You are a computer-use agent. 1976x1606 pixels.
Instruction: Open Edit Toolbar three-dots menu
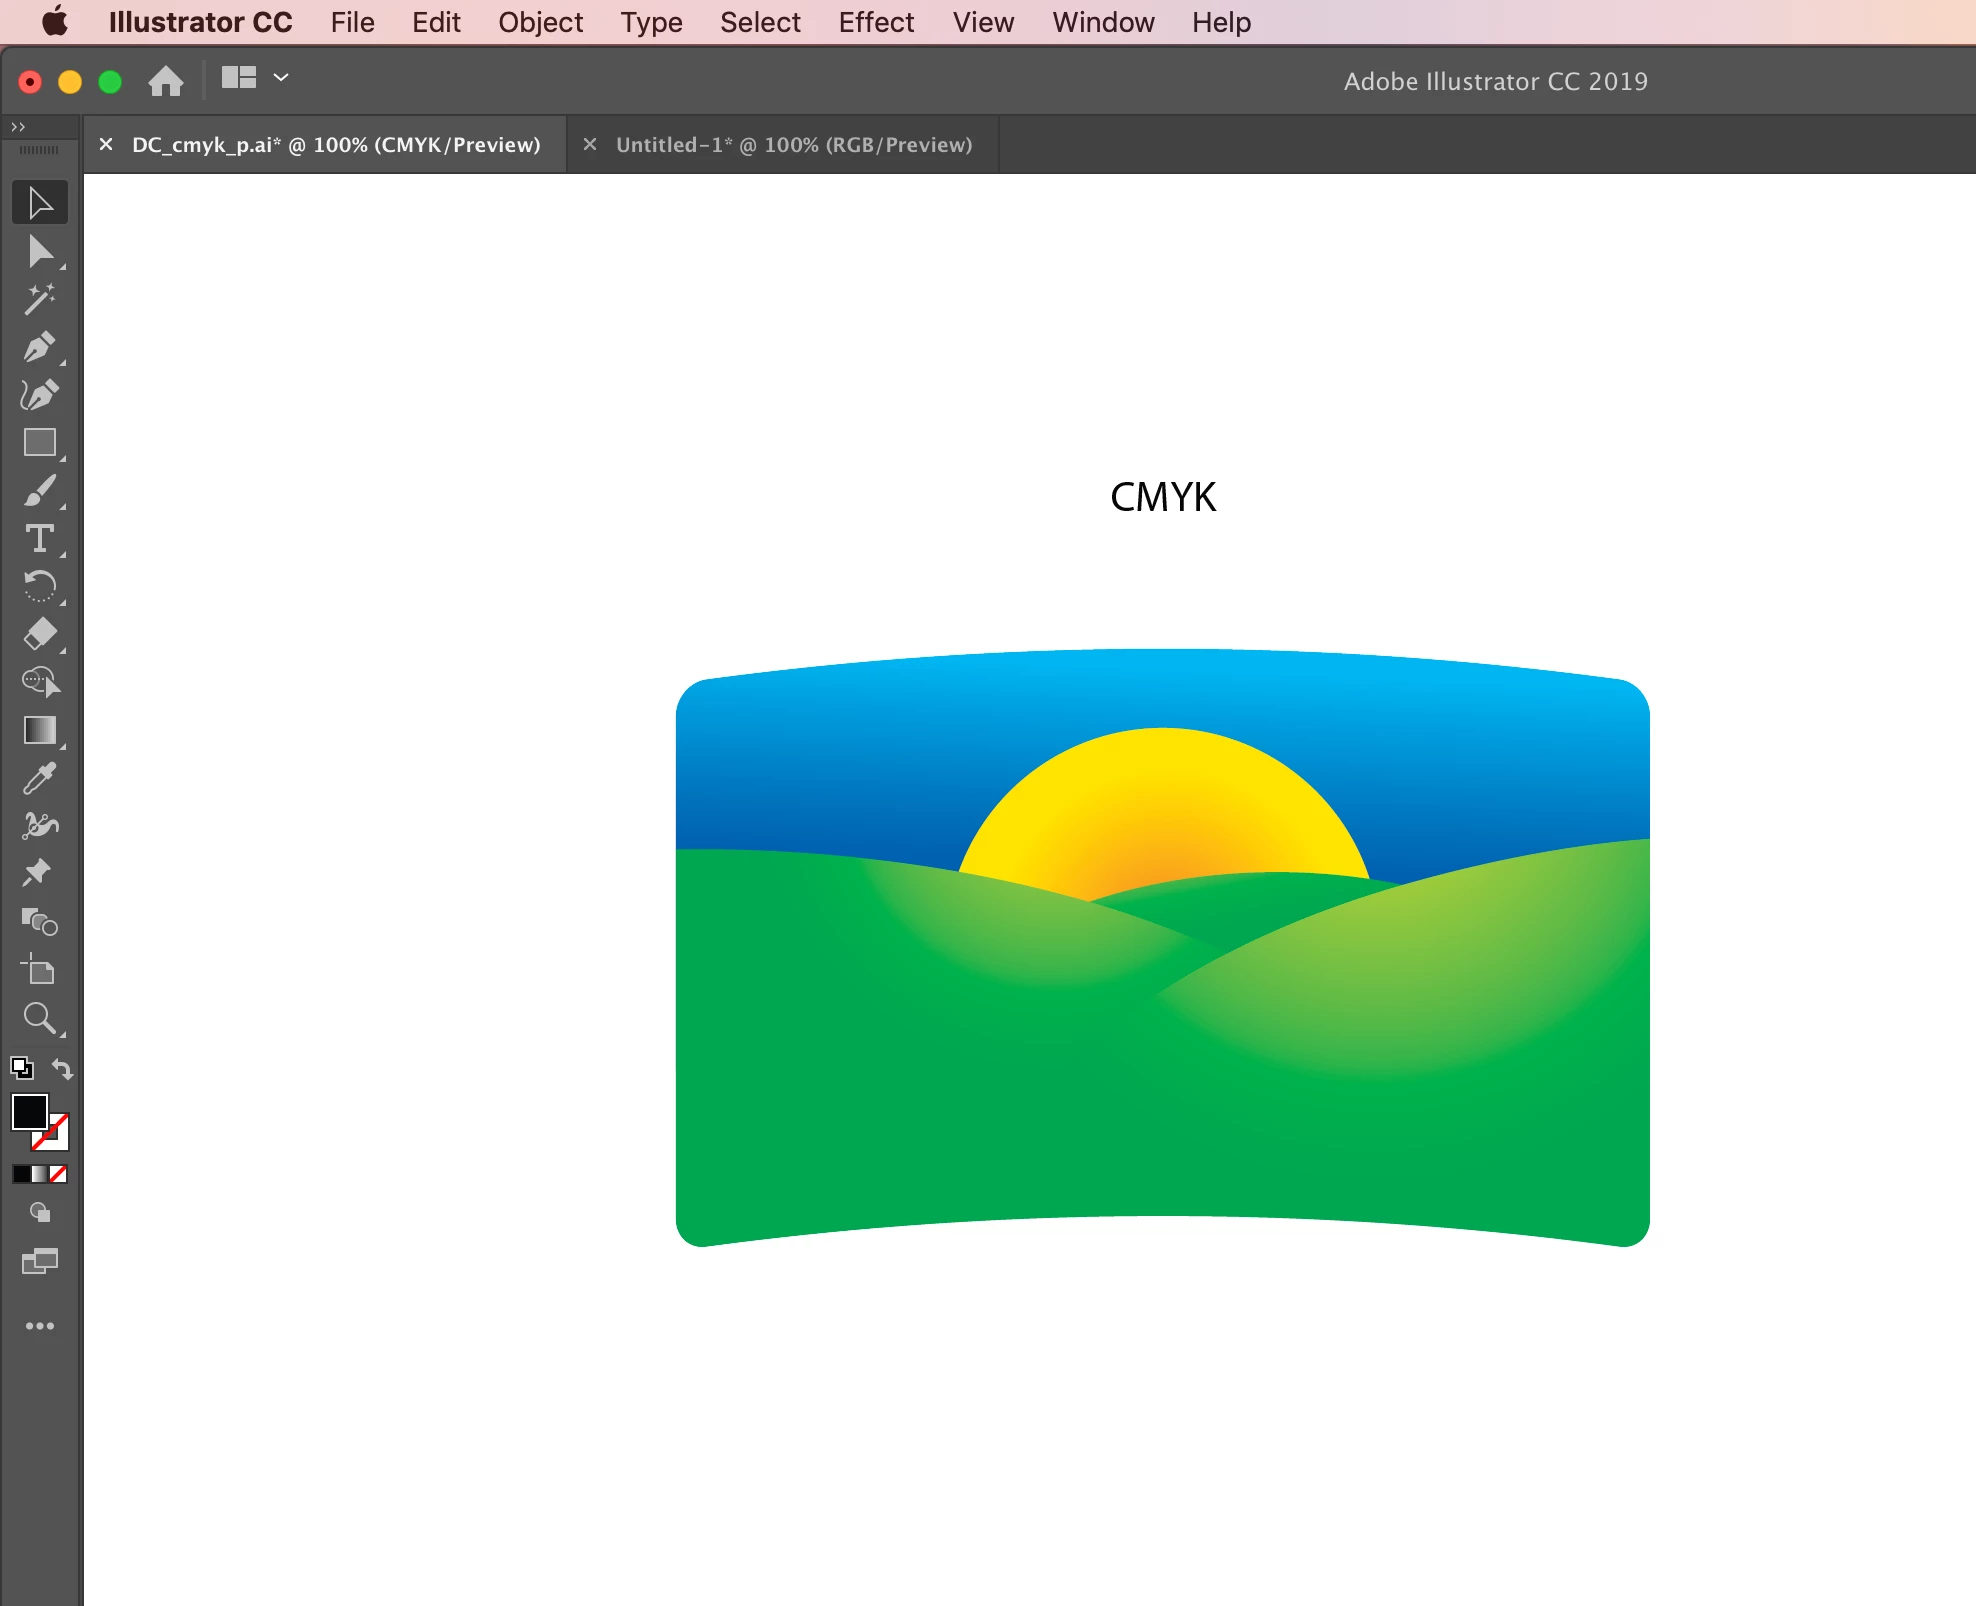(x=40, y=1326)
